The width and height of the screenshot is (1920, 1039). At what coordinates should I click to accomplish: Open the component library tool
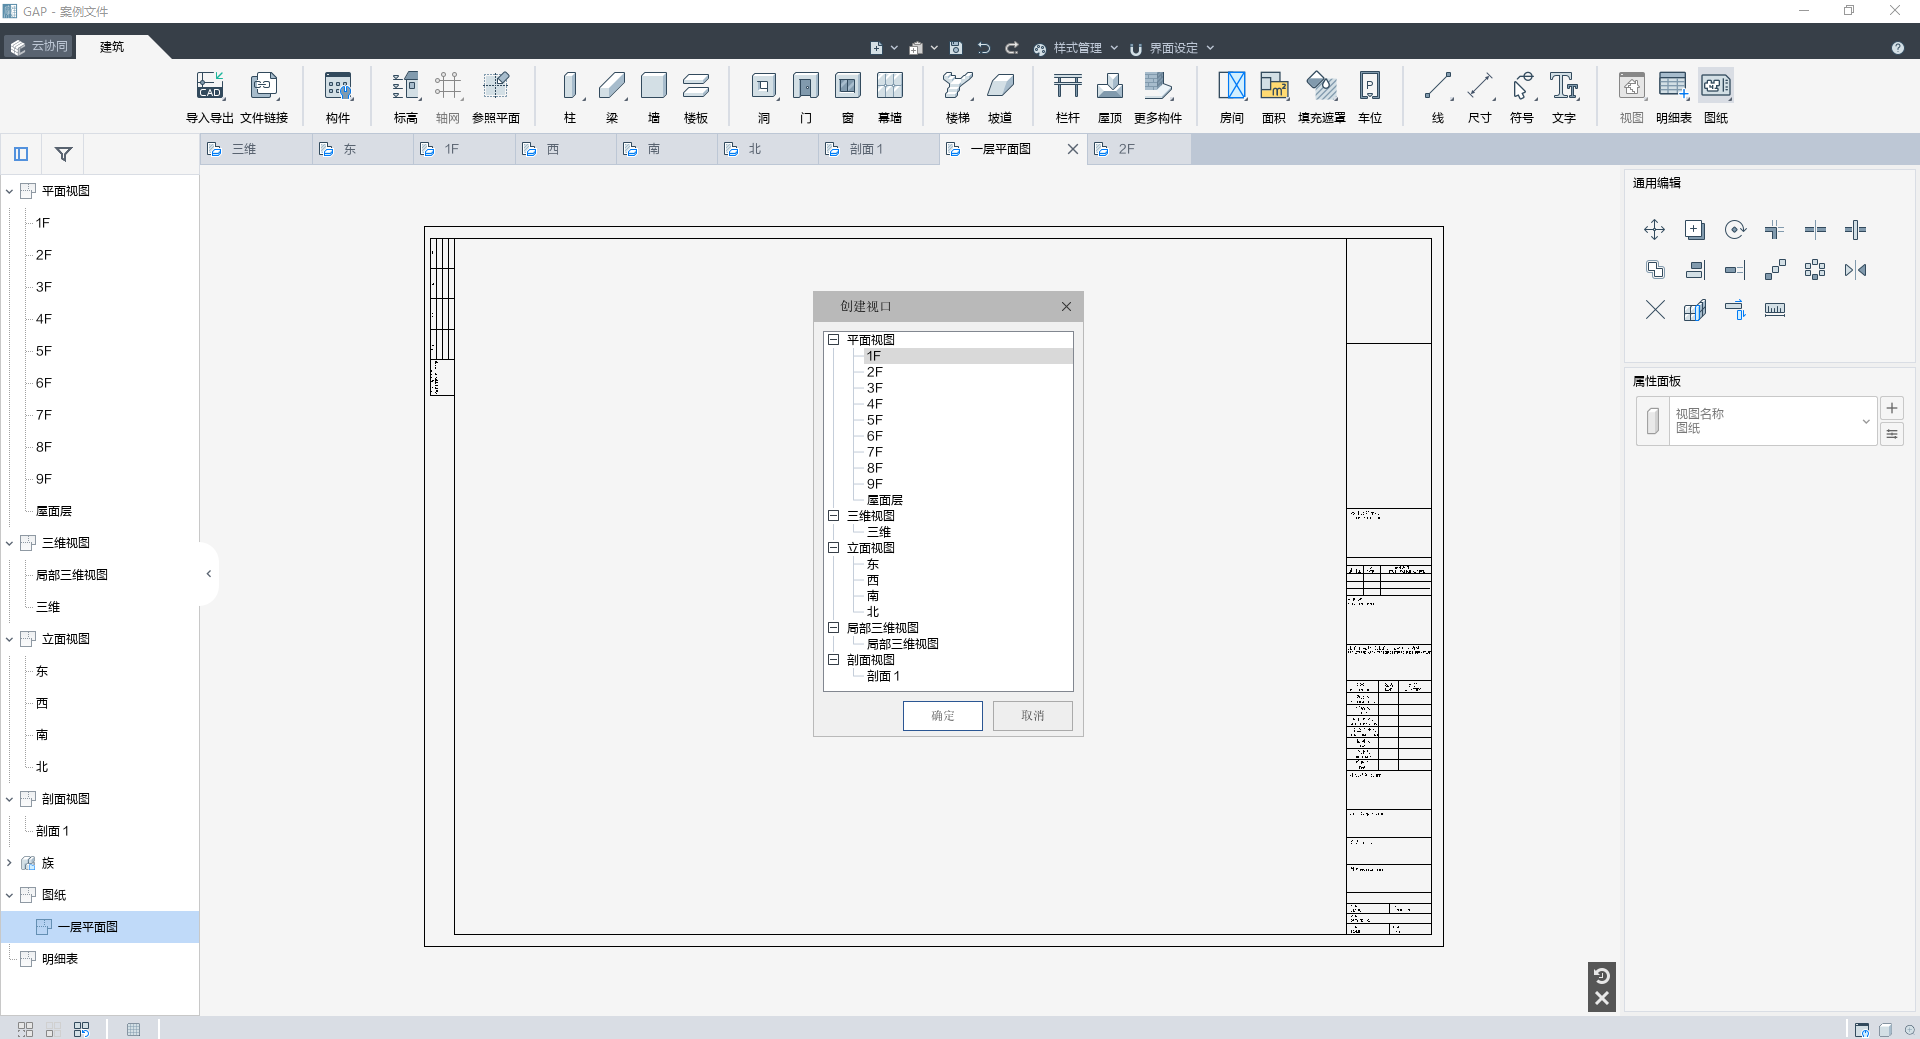338,97
